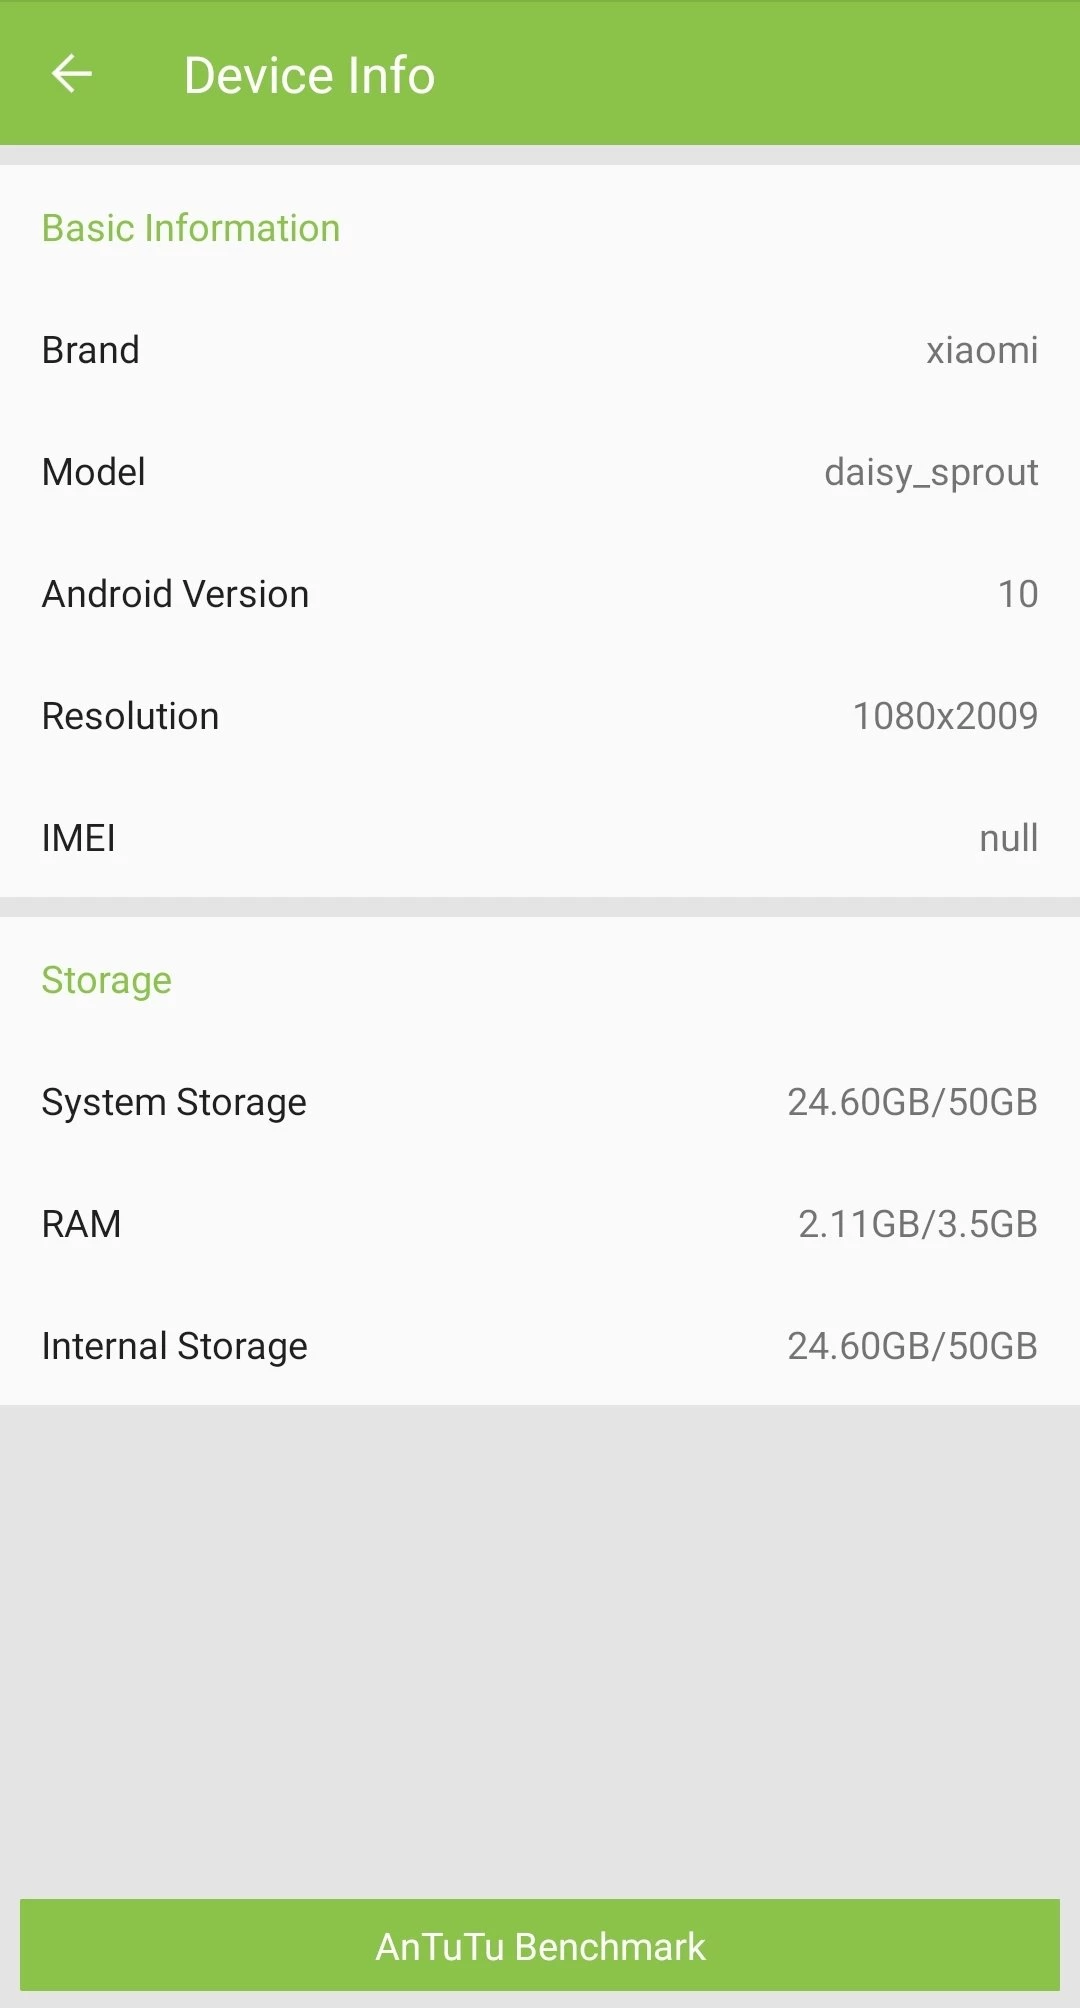The image size is (1080, 2008).
Task: Tap the Basic Information section header
Action: point(191,229)
